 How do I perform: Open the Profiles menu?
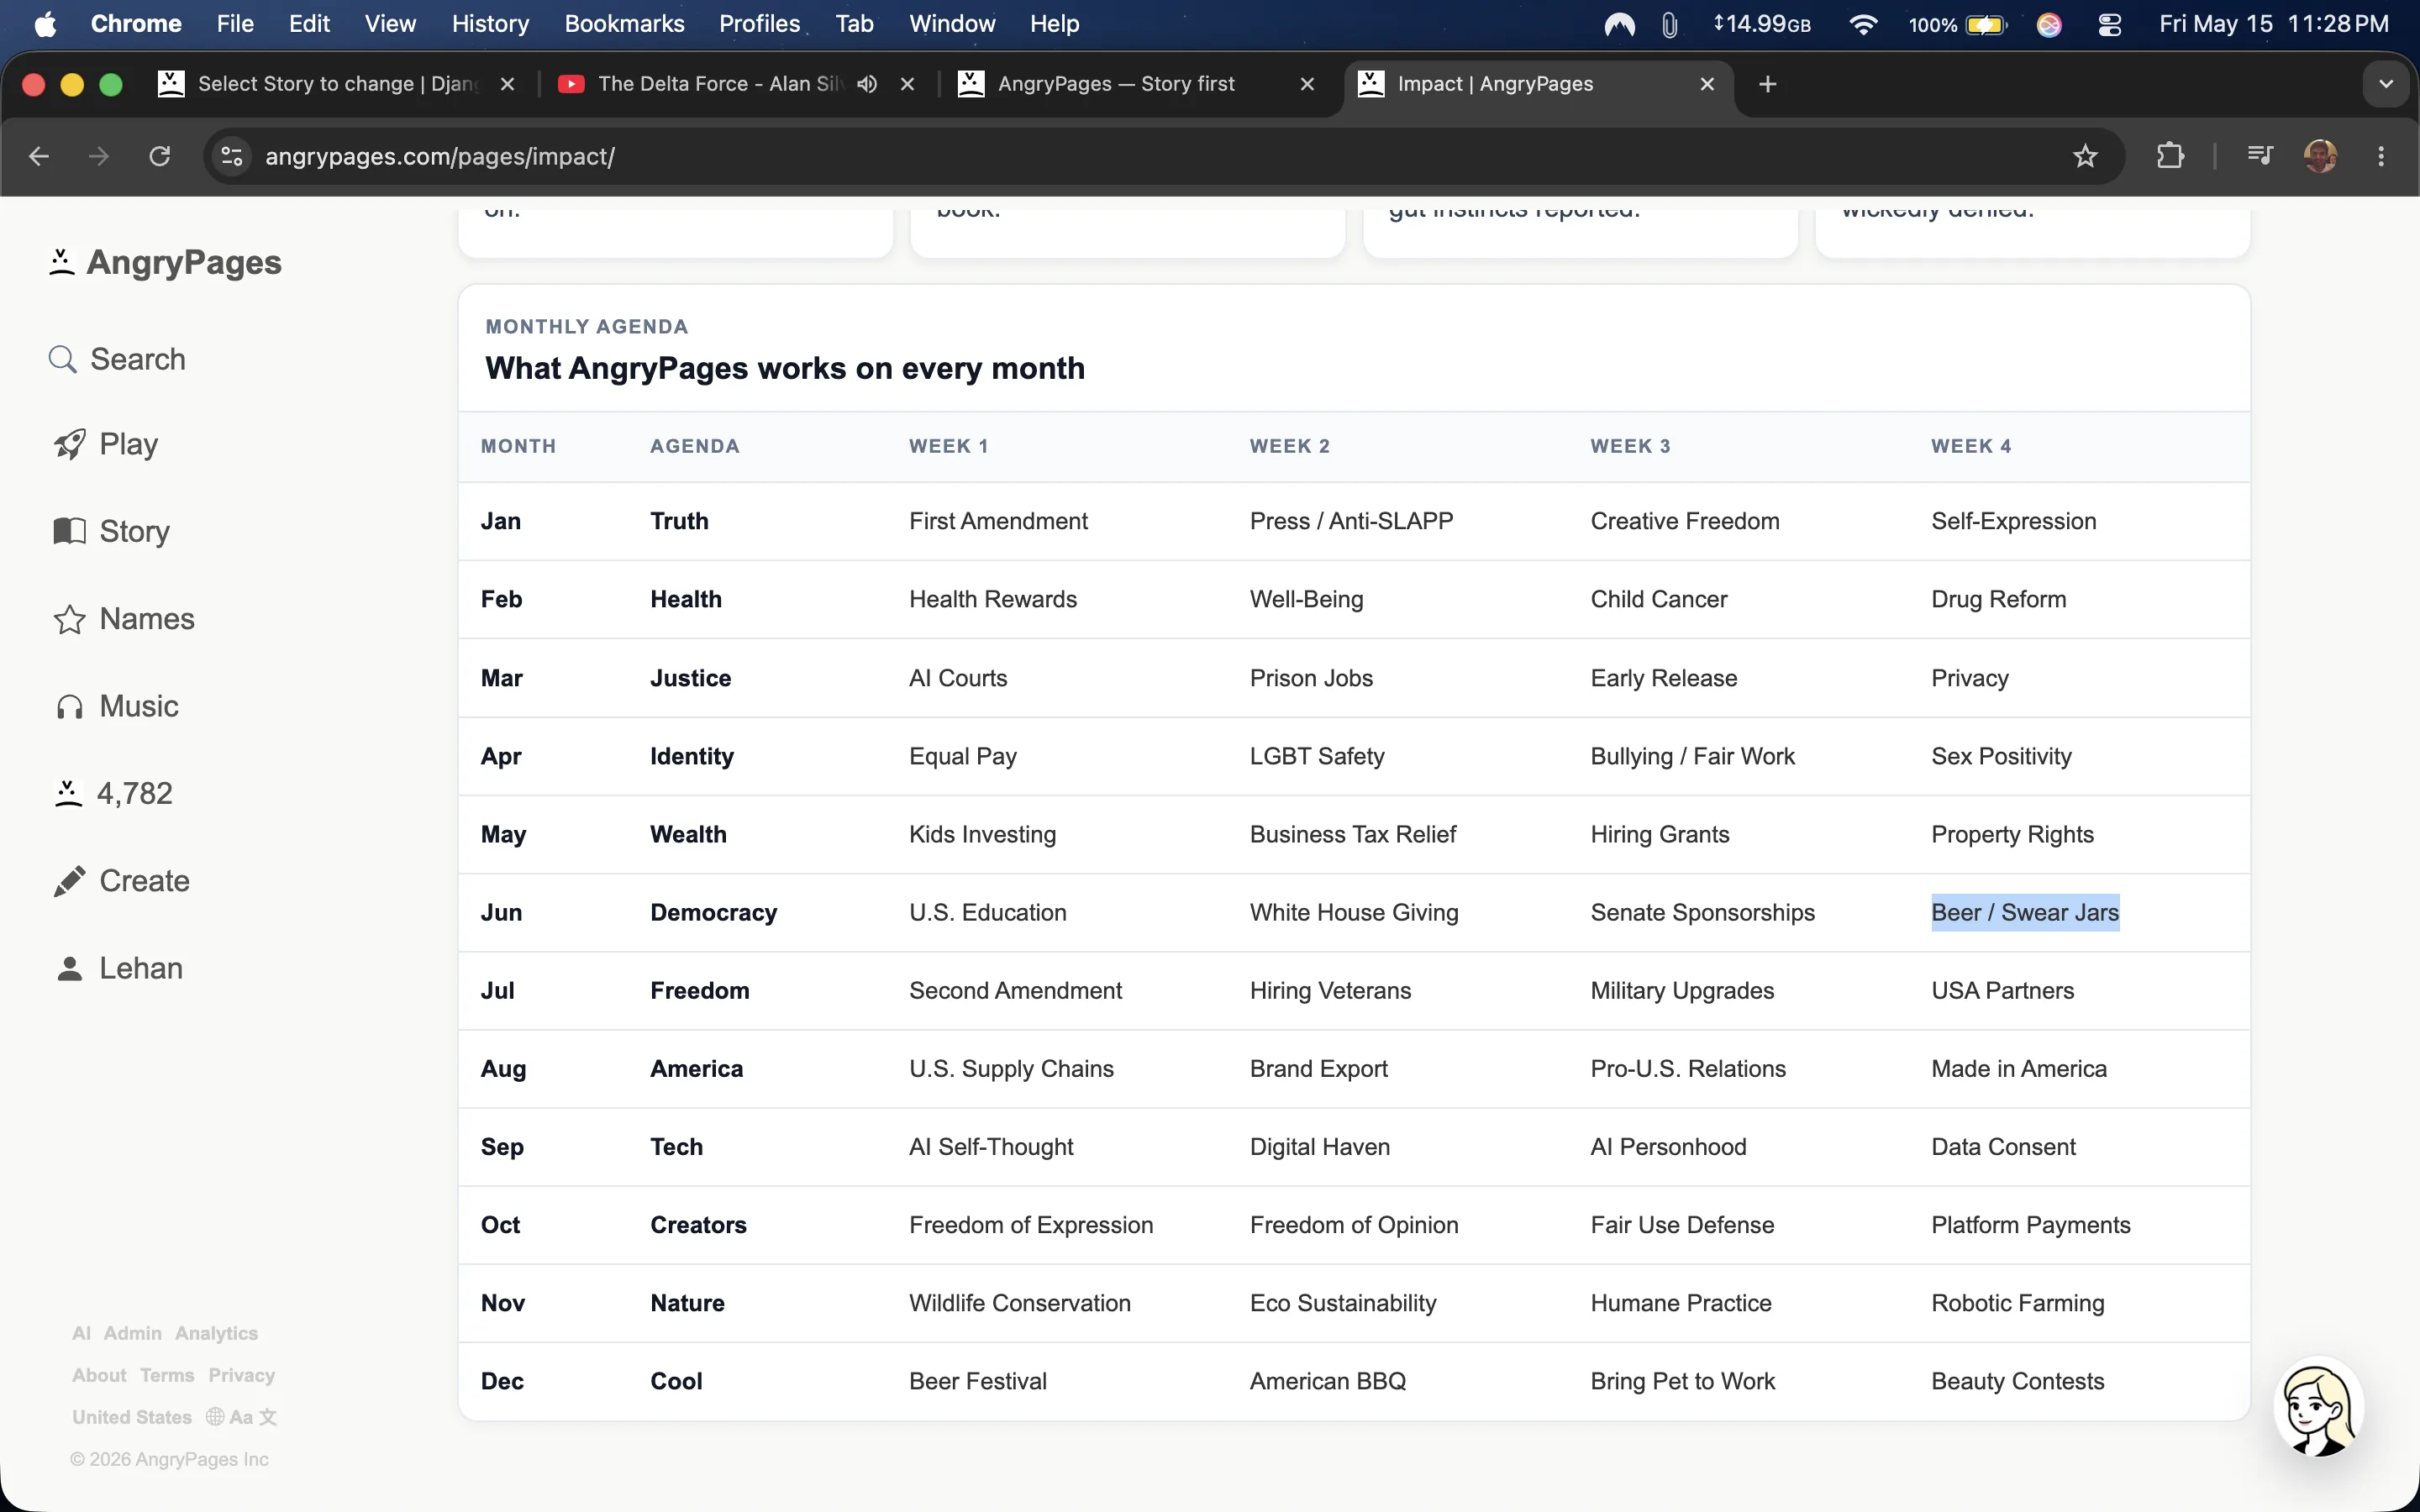click(759, 24)
